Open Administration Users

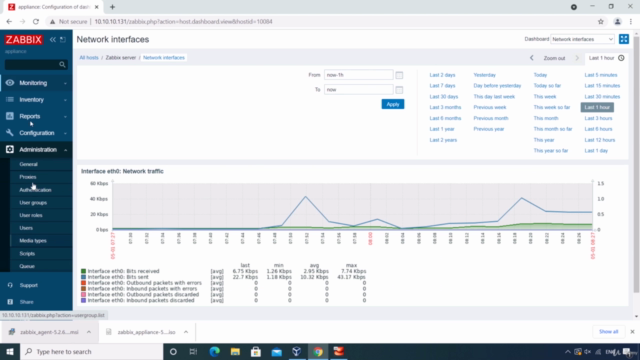26,228
